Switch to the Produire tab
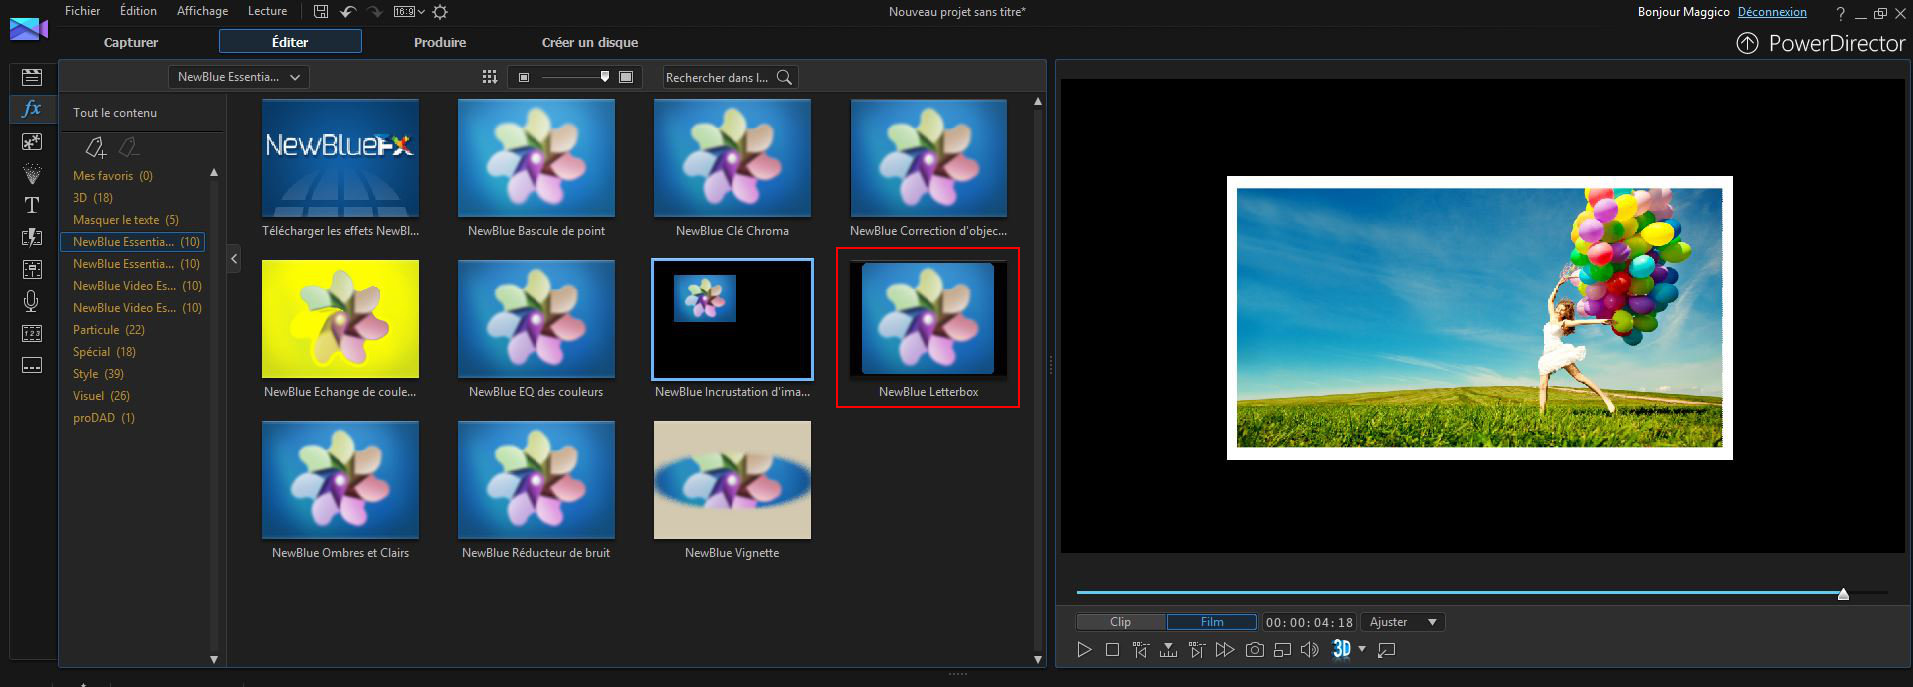Viewport: 1913px width, 687px height. (440, 42)
